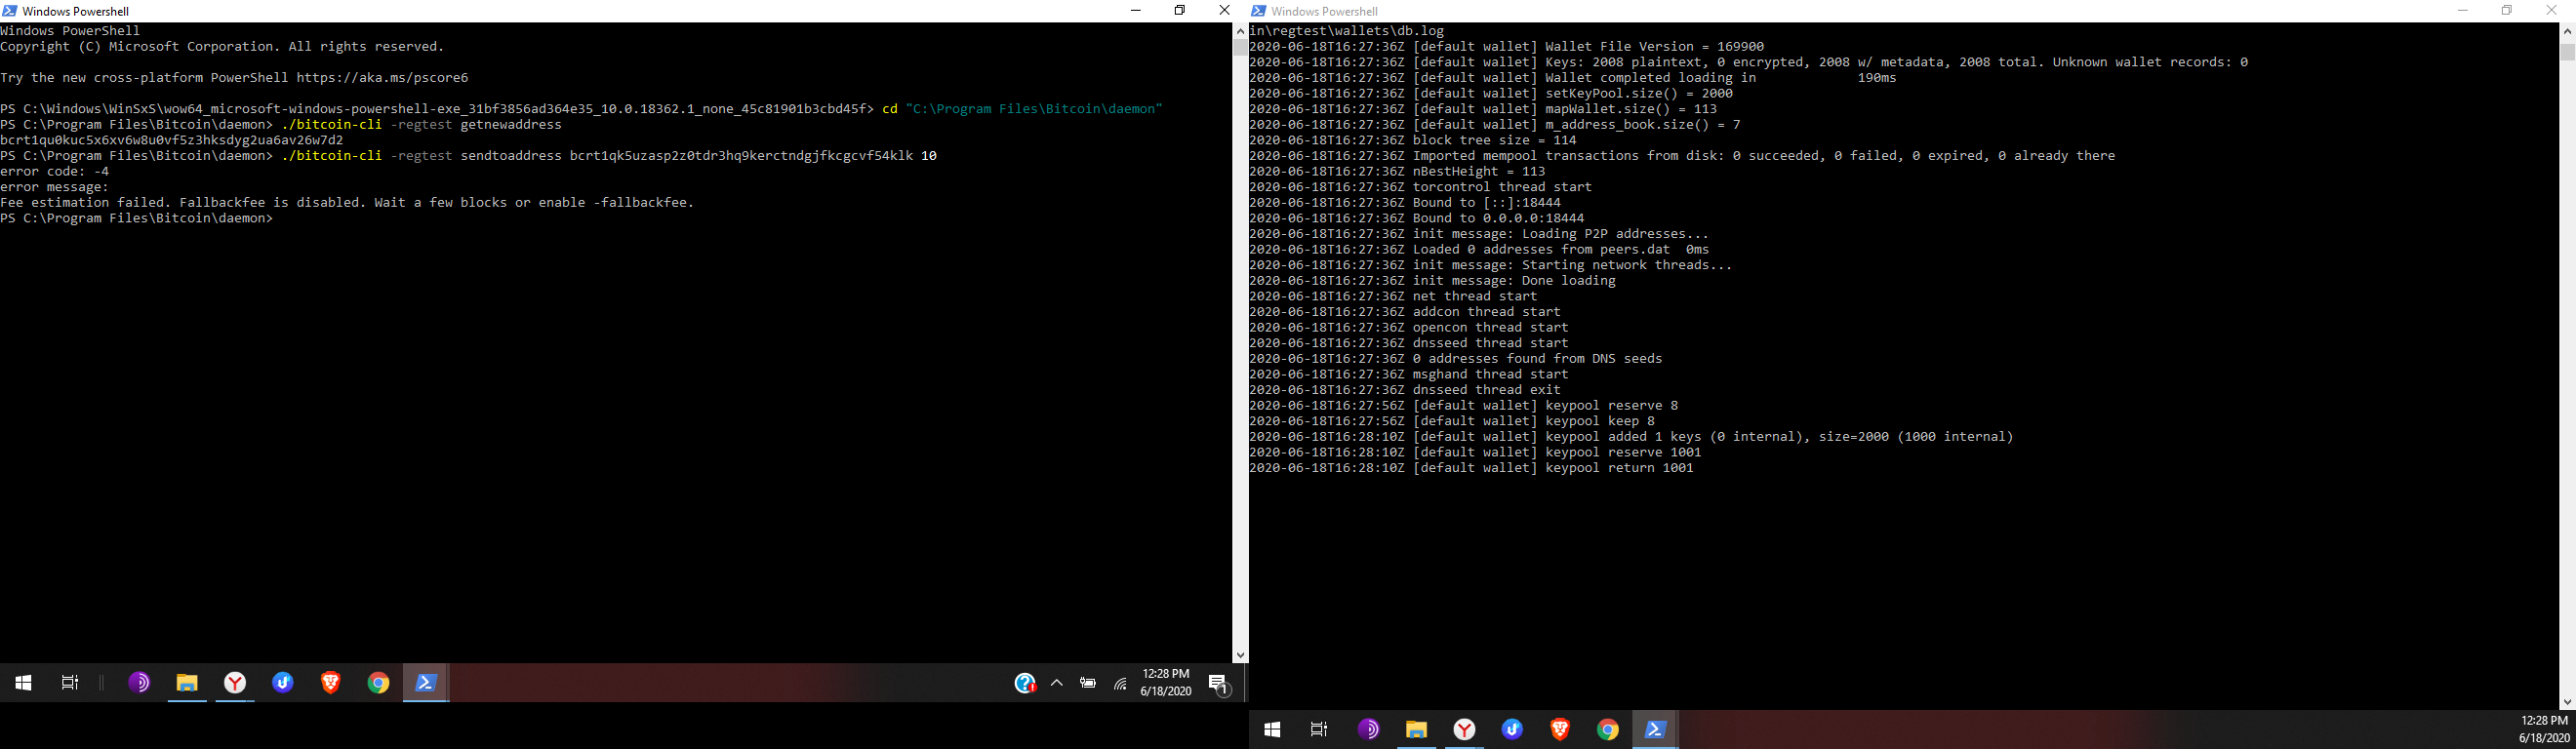Restore down the left Windows PowerShell window
The width and height of the screenshot is (2576, 749).
tap(1180, 11)
